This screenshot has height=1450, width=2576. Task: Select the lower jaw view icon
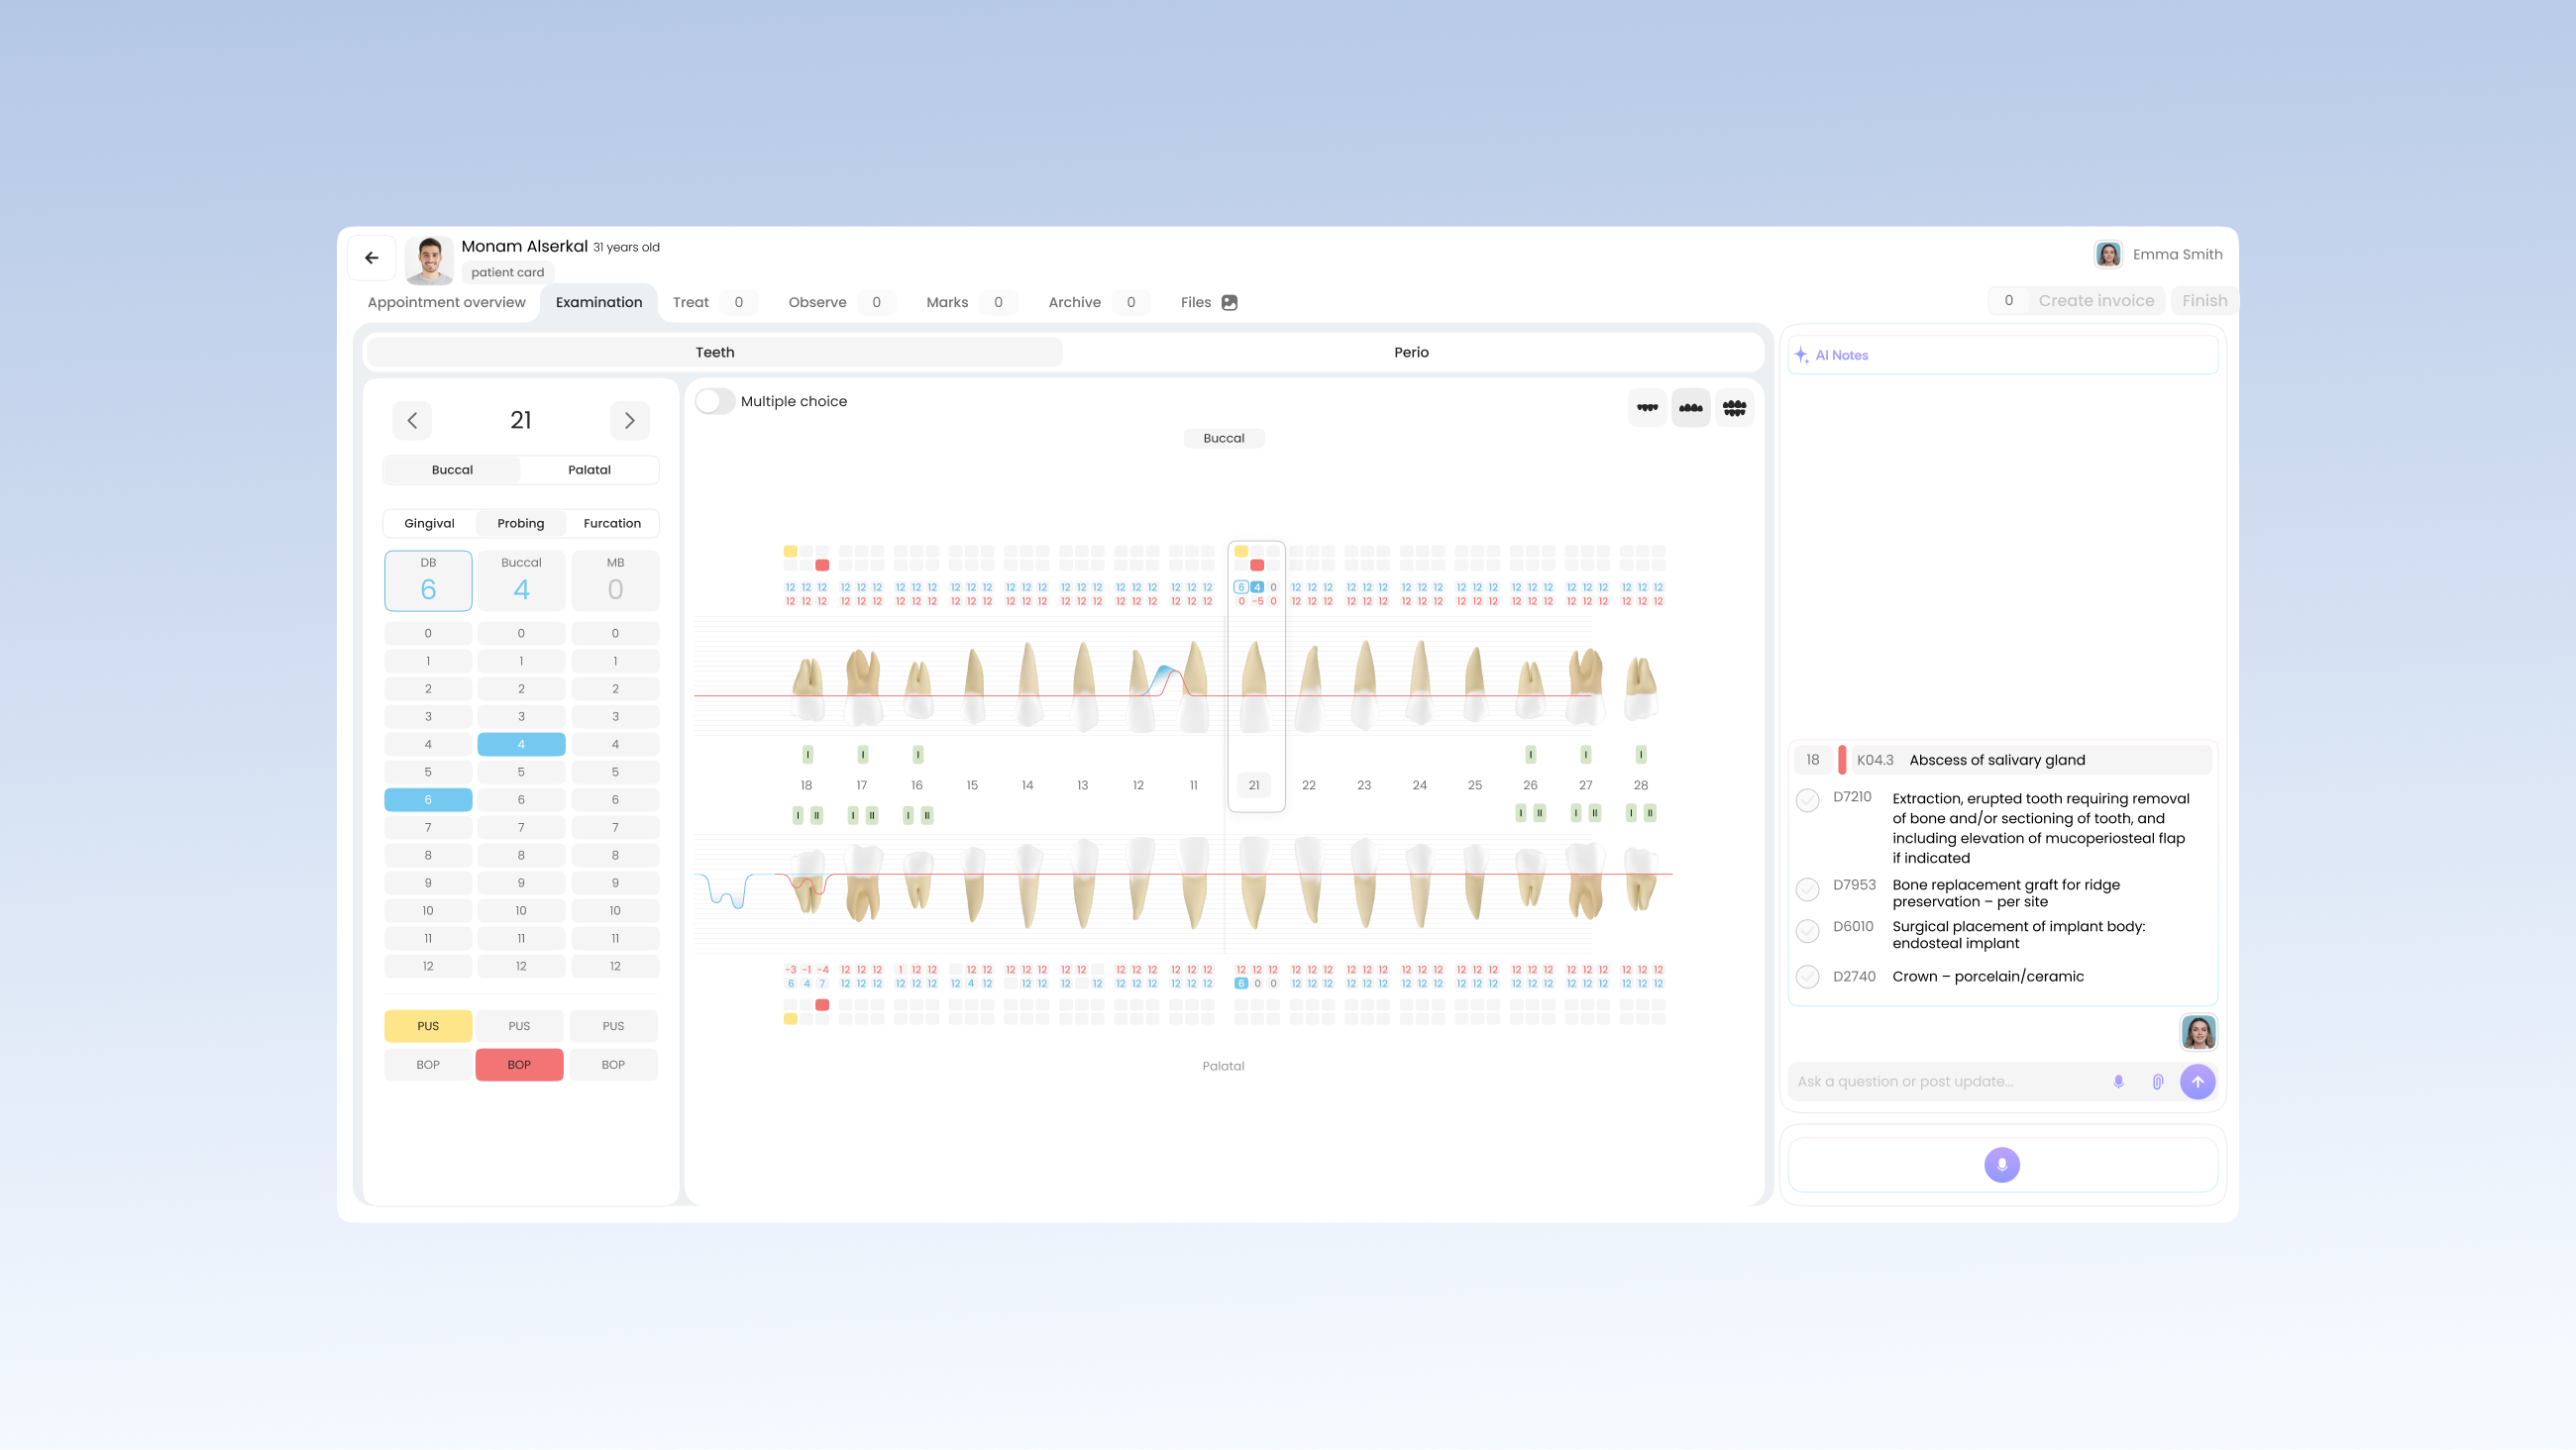1691,408
